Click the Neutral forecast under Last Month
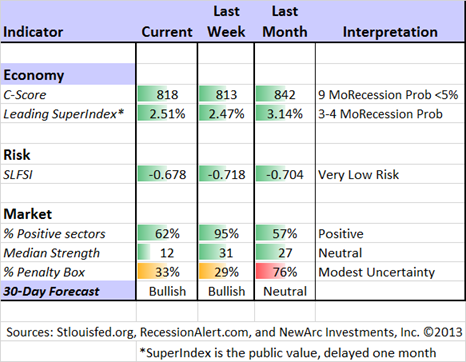This screenshot has height=362, width=466. 285,291
